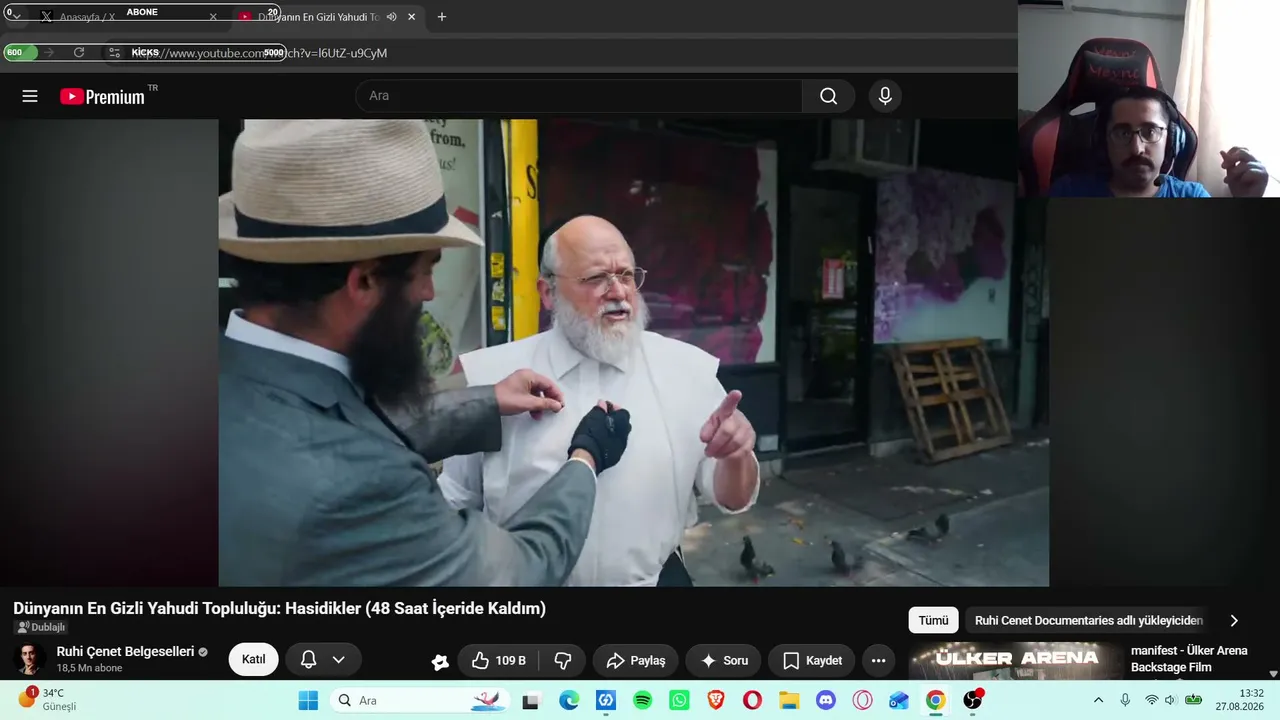The width and height of the screenshot is (1280, 720).
Task: Open Brave browser from the taskbar
Action: 716,700
